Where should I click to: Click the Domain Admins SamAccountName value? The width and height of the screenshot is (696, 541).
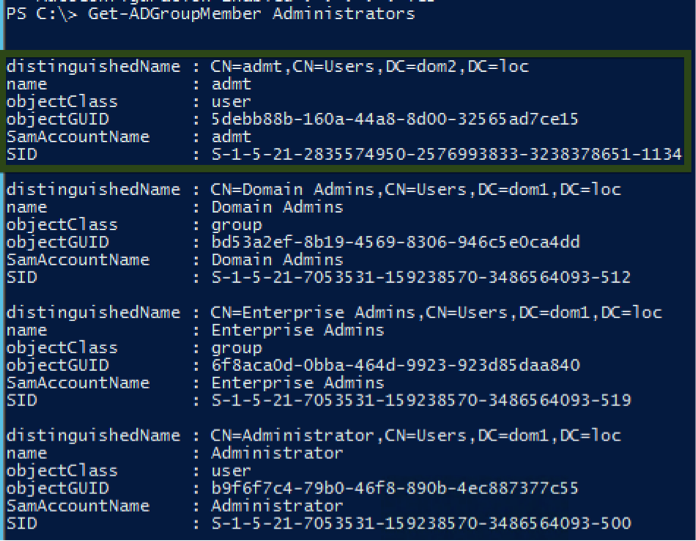276,260
